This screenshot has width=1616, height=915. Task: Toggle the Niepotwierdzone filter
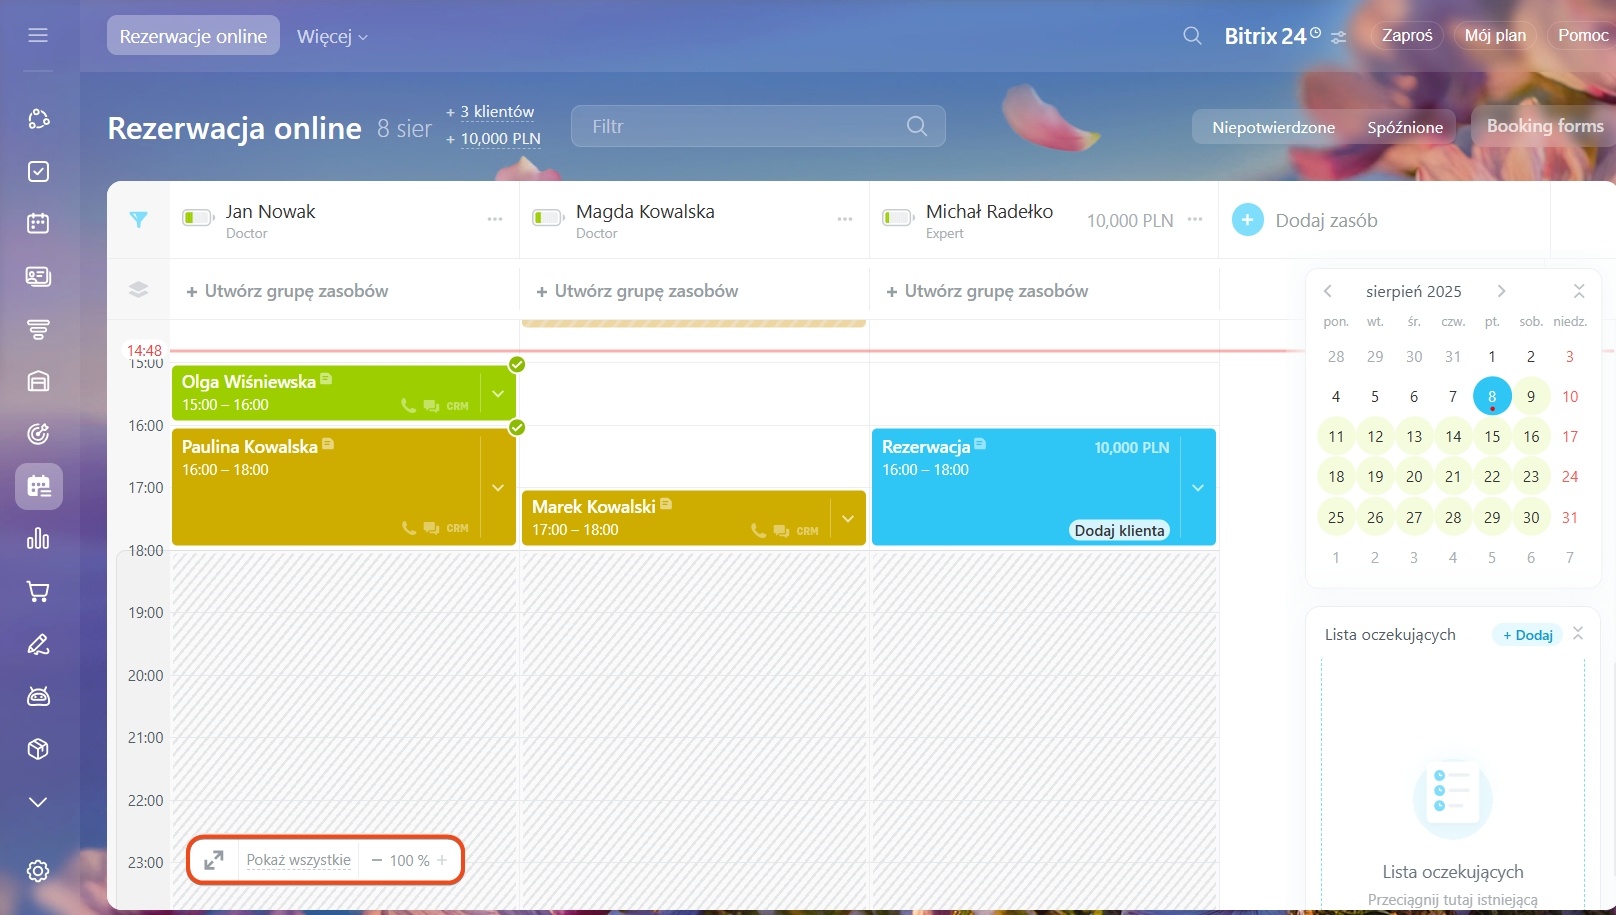(x=1273, y=127)
